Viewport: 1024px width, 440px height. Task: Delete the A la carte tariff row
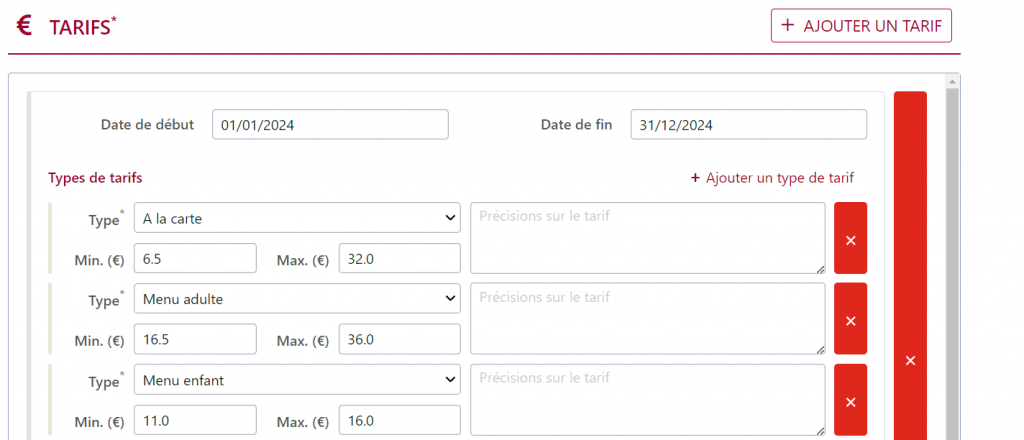point(850,238)
